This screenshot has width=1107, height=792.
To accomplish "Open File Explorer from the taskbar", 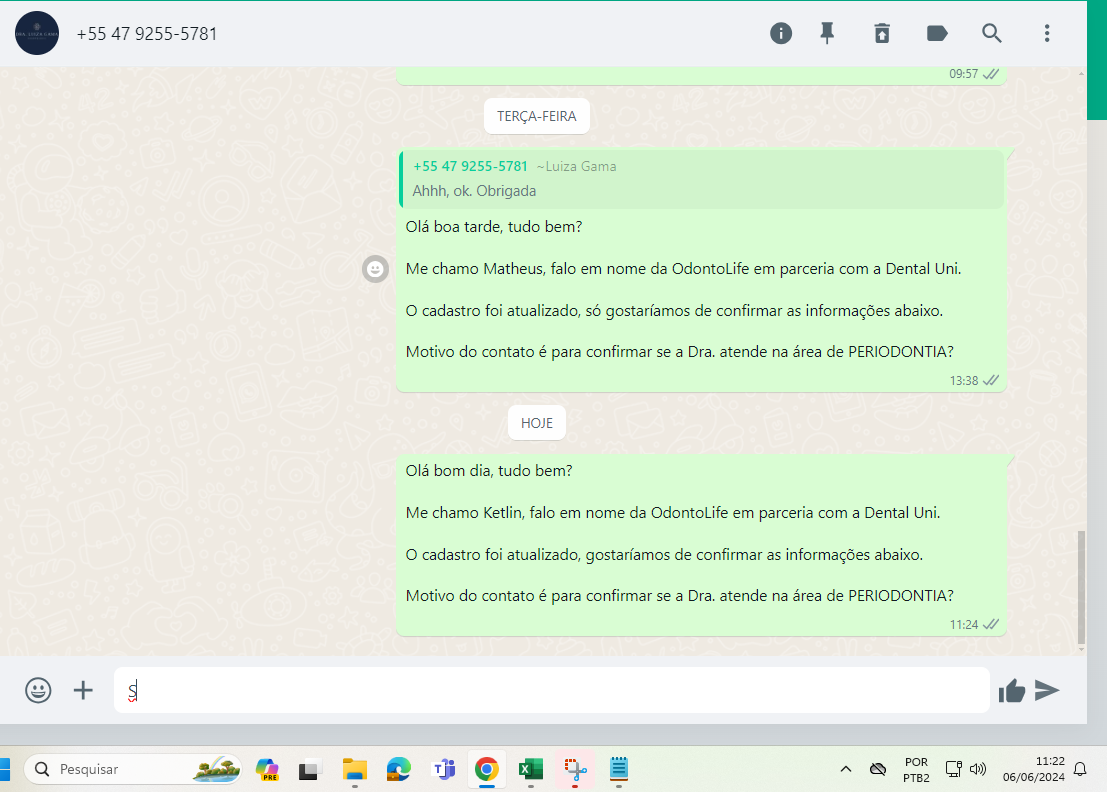I will pos(354,769).
